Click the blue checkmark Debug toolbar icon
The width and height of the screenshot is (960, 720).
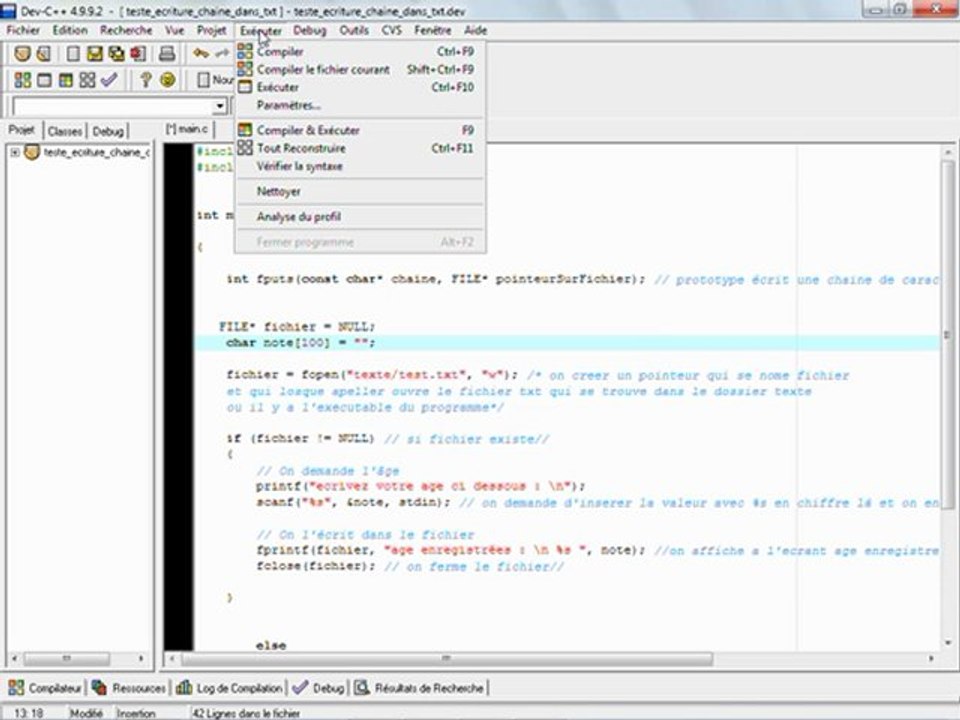click(109, 80)
